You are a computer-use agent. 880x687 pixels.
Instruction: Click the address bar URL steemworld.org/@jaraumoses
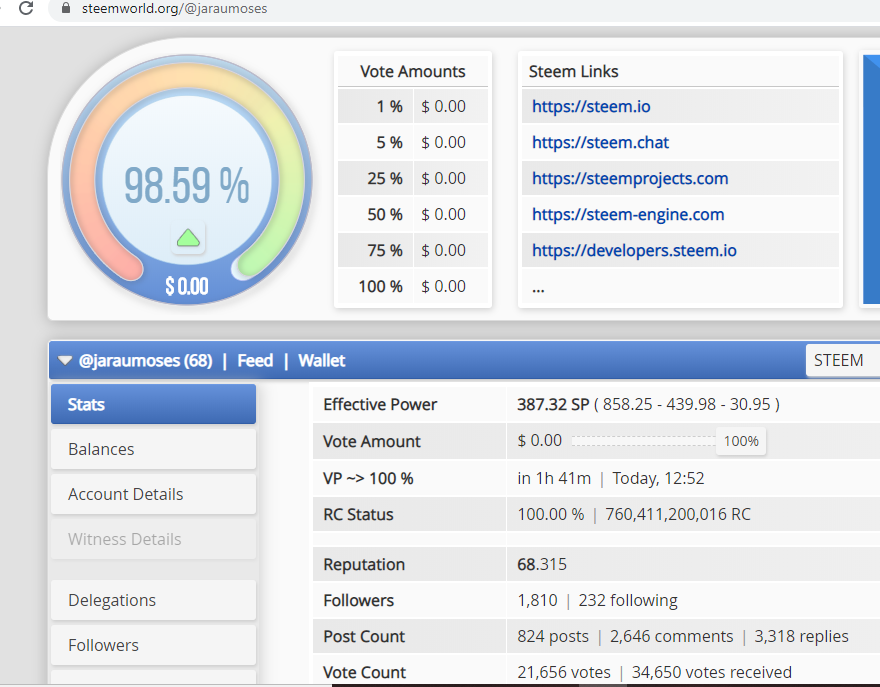point(175,8)
